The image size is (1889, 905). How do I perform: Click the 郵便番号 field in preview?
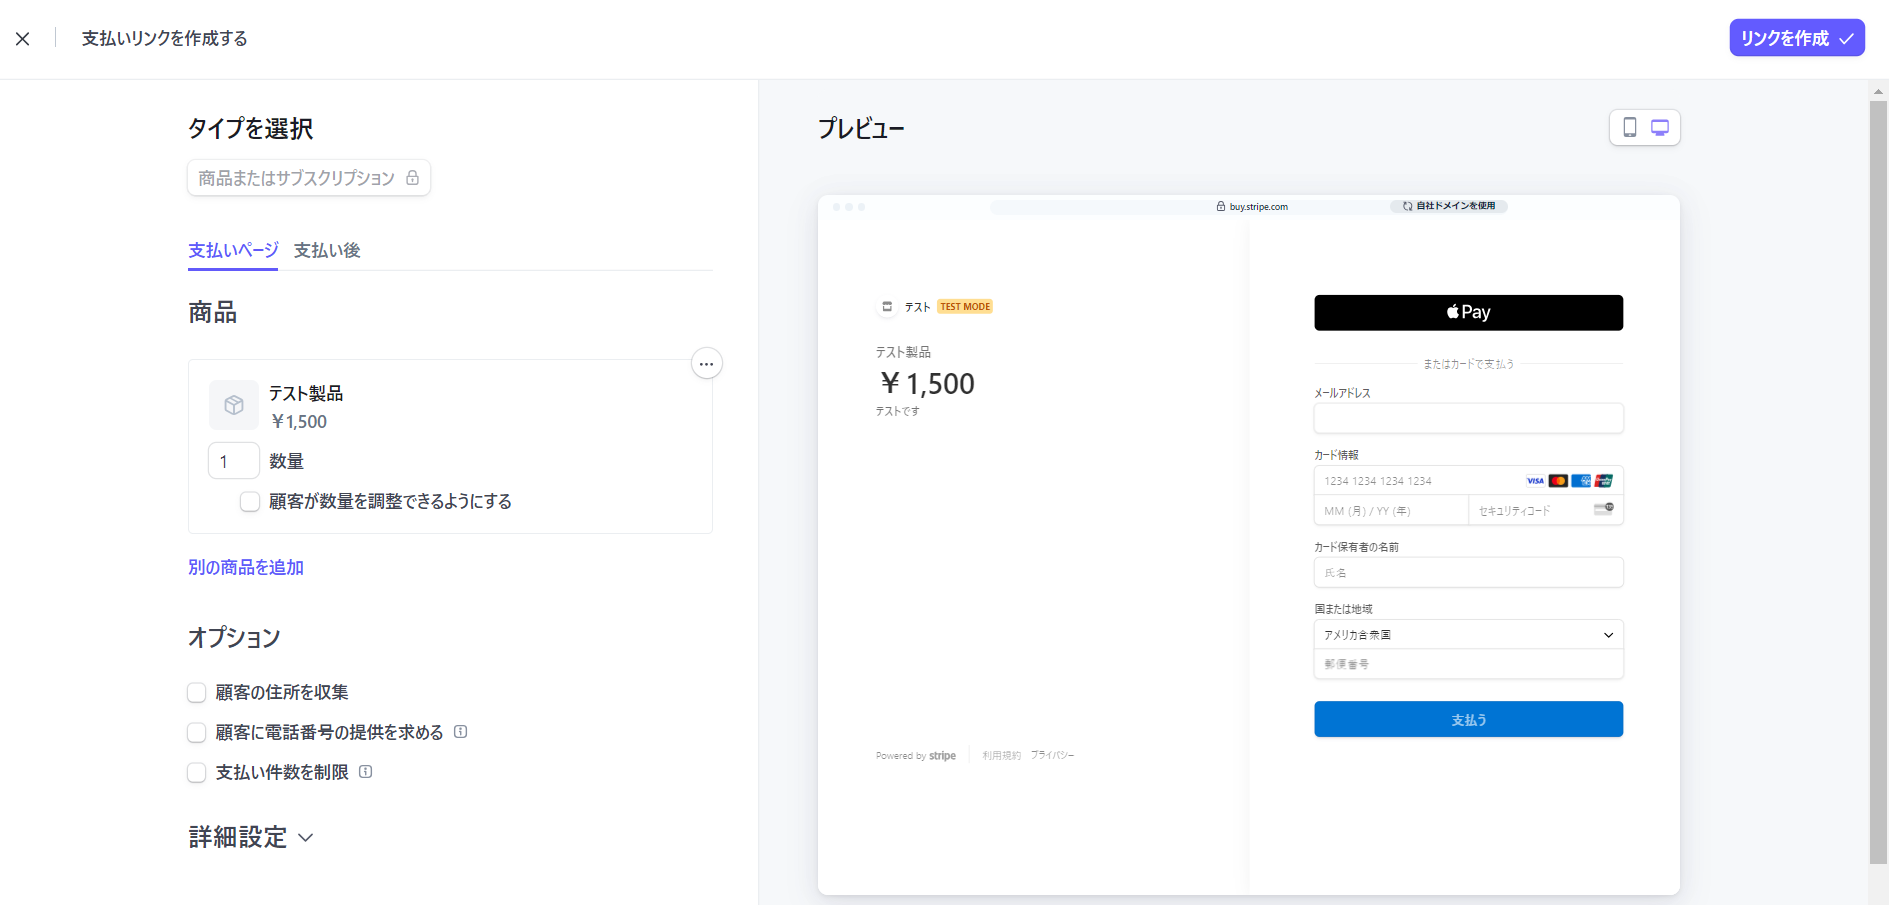(x=1468, y=664)
